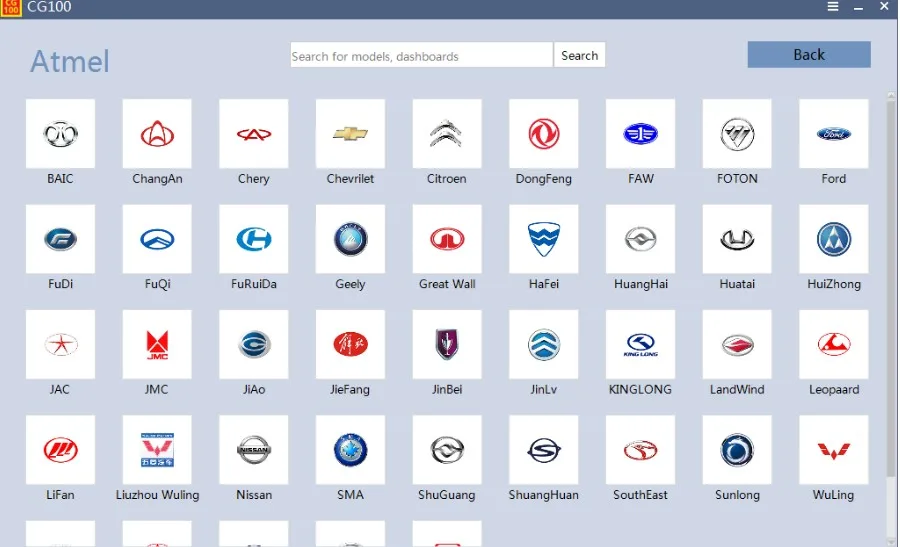Choose the WuLing red logo
This screenshot has width=900, height=547.
(834, 450)
